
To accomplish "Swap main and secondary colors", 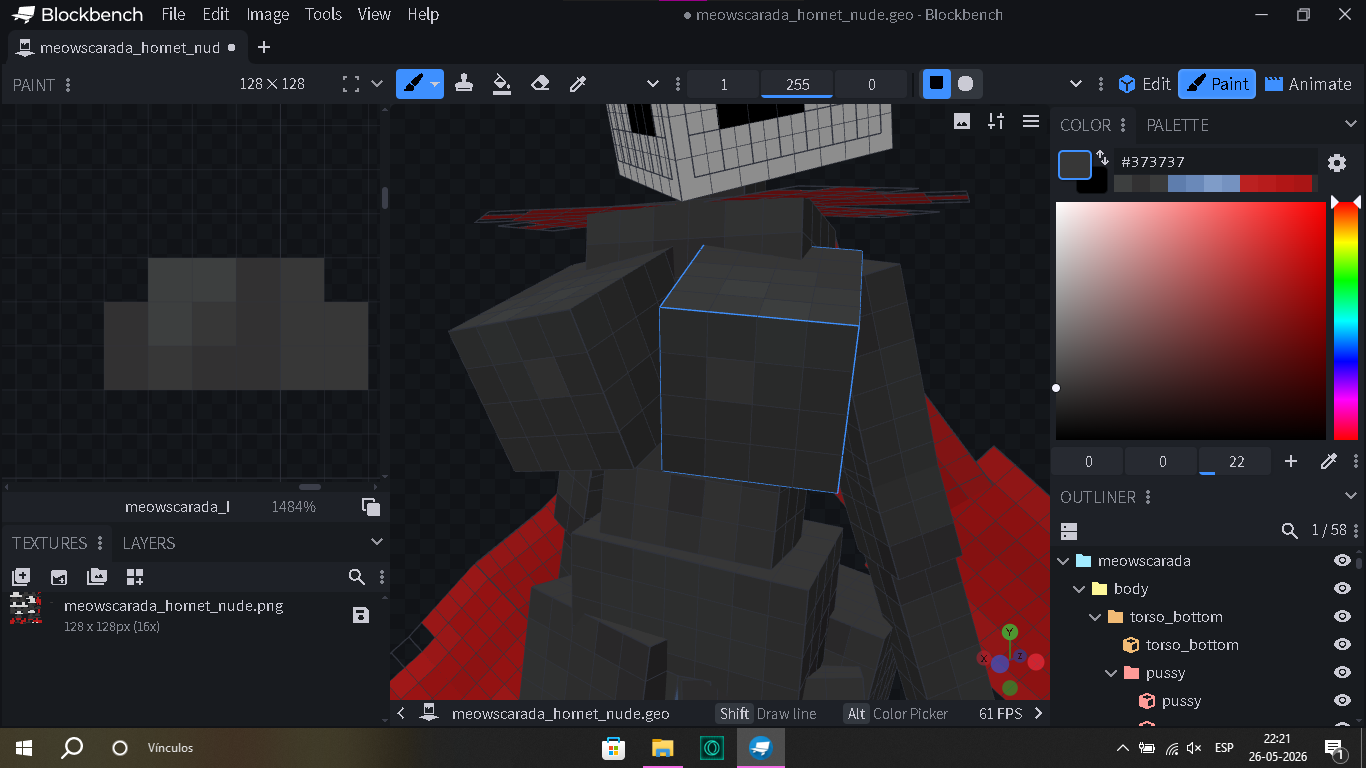I will click(x=1102, y=158).
